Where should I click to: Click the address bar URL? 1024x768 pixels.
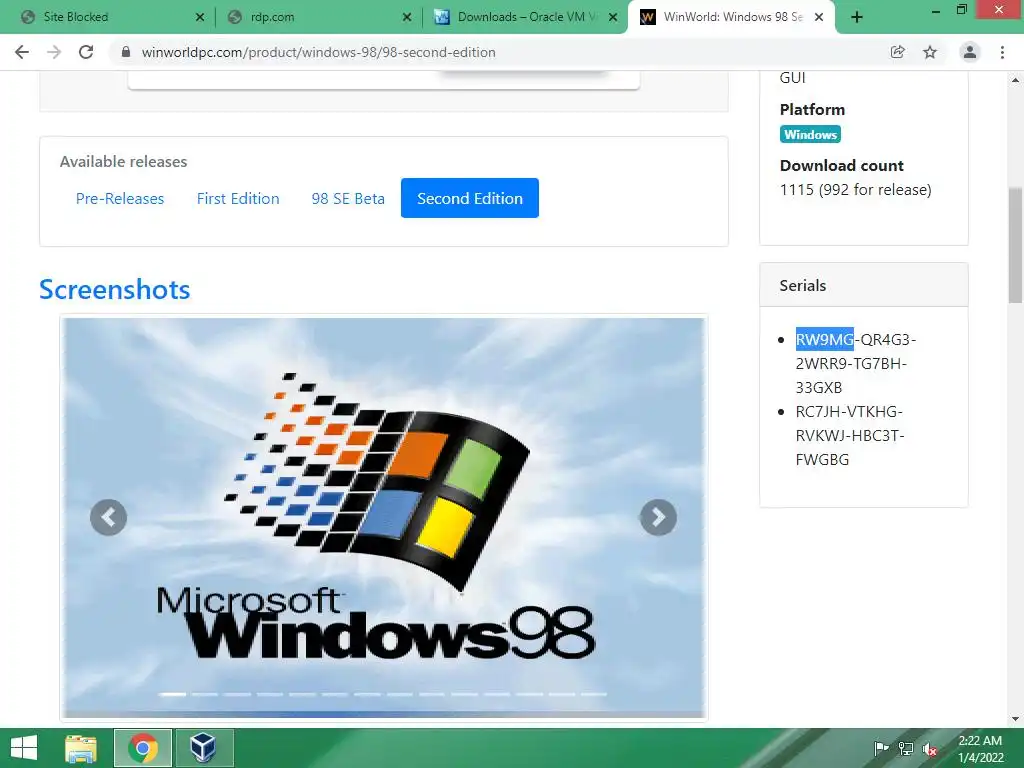[x=319, y=52]
